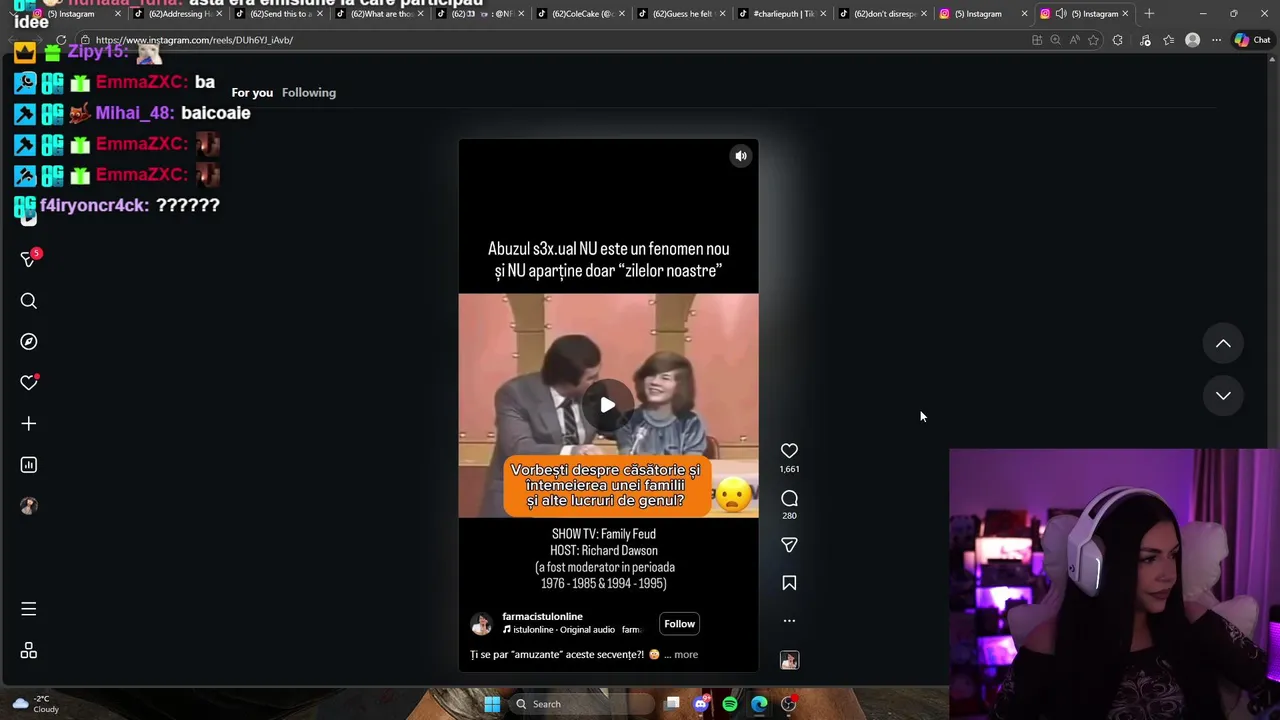1280x720 pixels.
Task: Share the reel via paper plane icon
Action: click(789, 545)
